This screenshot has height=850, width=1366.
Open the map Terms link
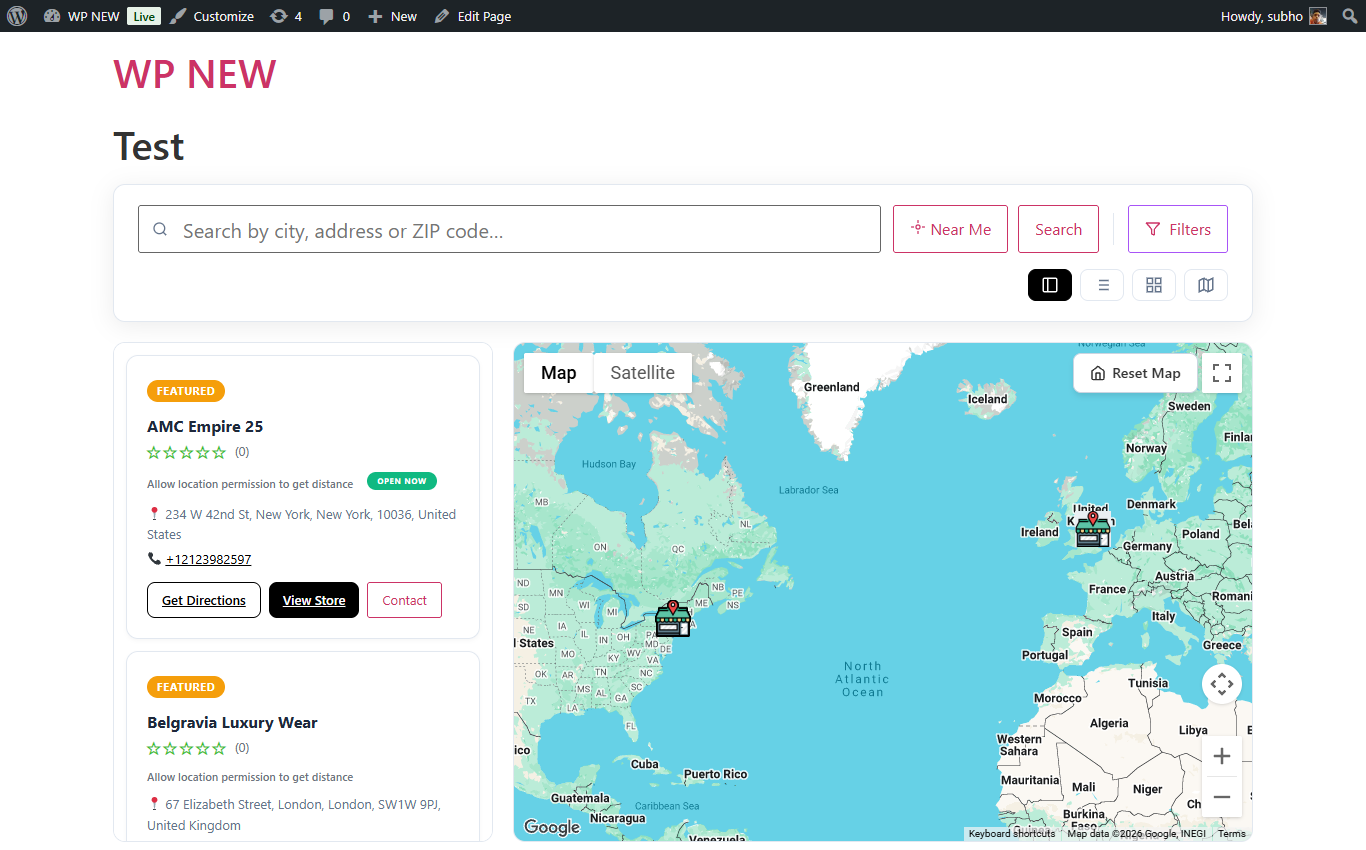1232,834
